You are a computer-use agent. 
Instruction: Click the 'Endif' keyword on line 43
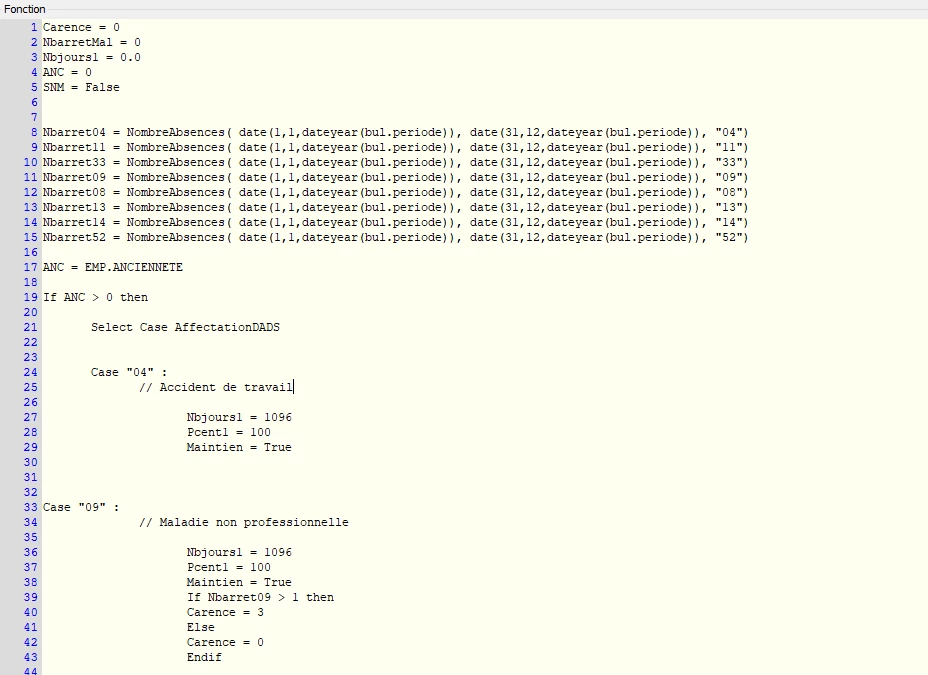pyautogui.click(x=204, y=657)
